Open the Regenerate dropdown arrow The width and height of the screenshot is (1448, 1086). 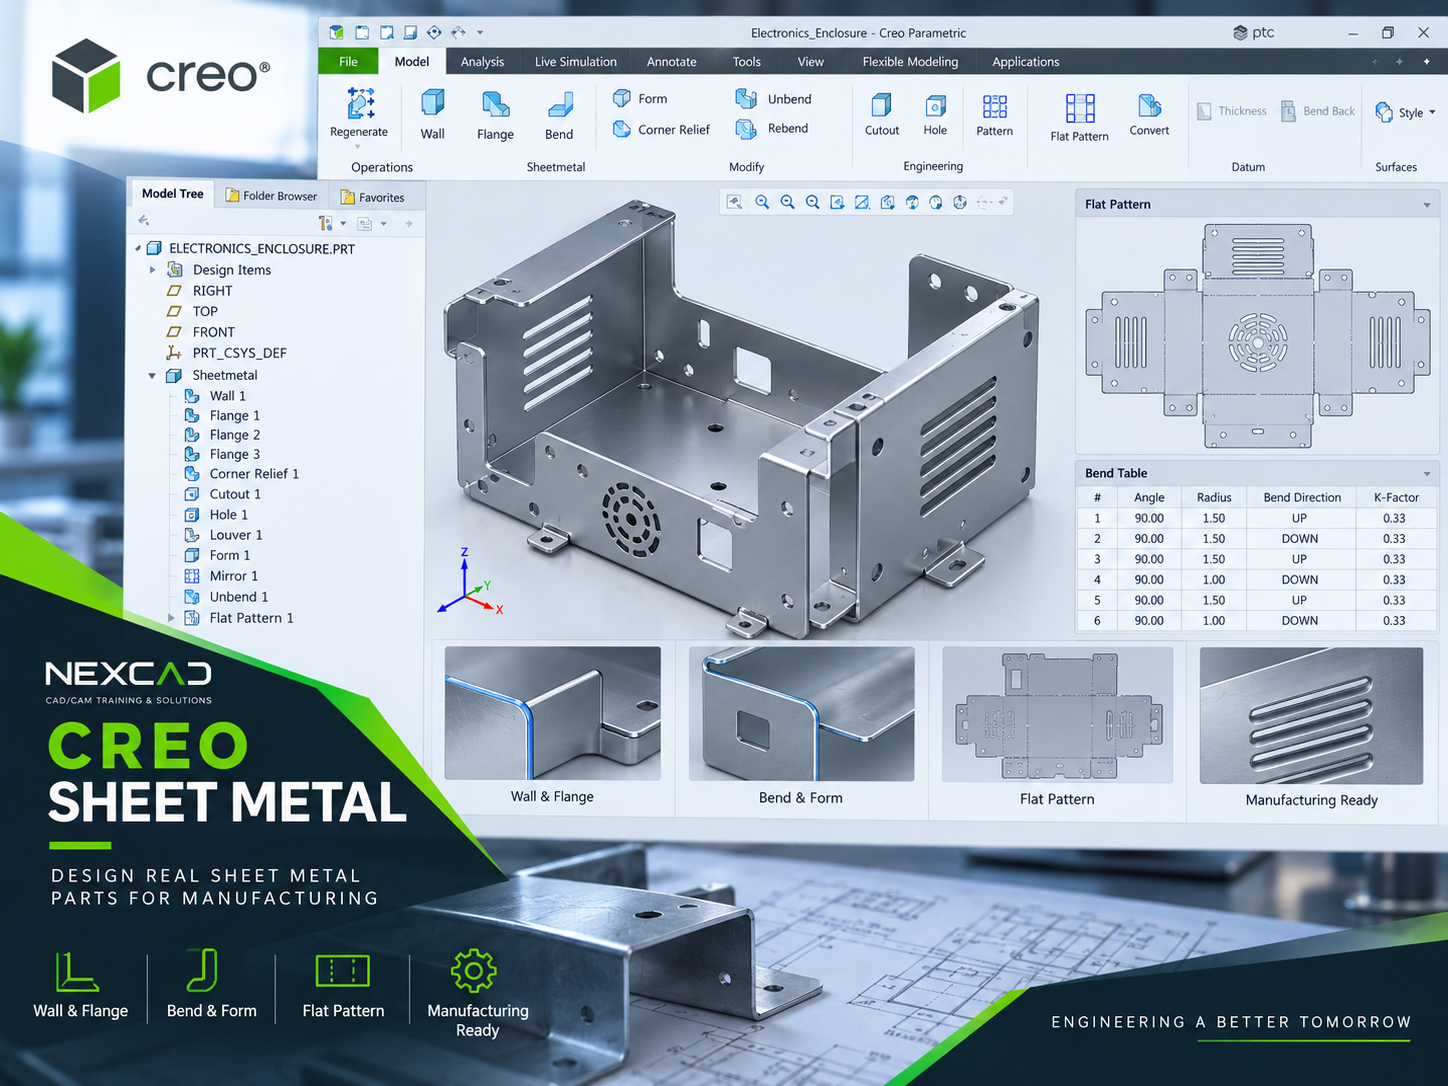point(358,147)
